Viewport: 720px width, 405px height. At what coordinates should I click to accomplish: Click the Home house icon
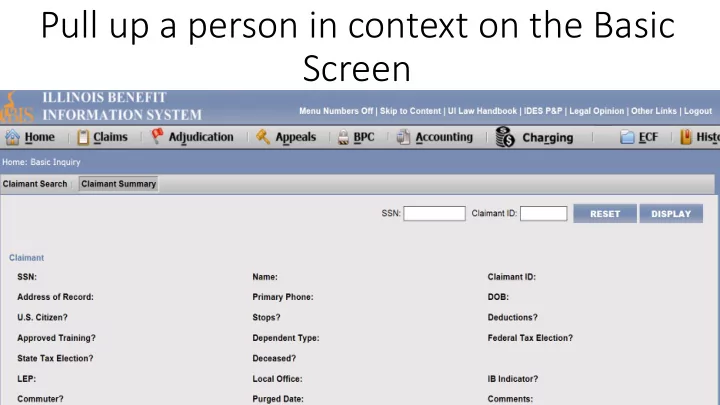click(x=12, y=137)
